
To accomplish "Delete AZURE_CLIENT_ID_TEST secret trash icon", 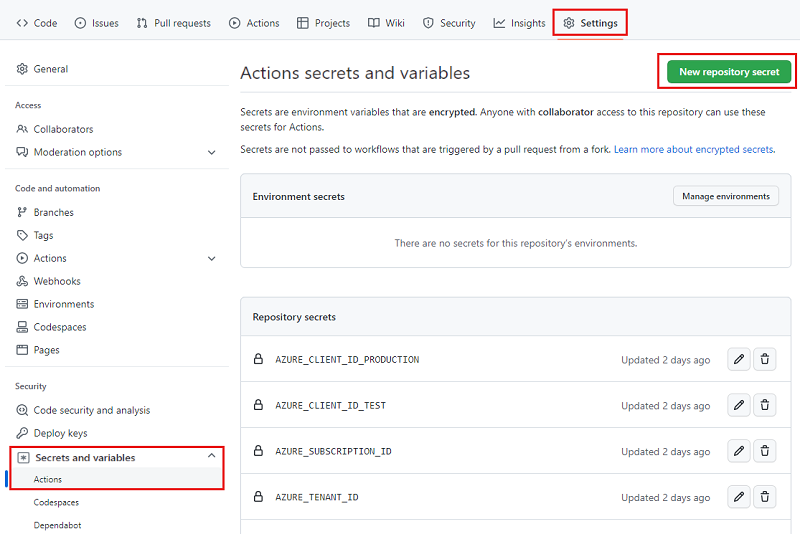I will click(x=764, y=405).
